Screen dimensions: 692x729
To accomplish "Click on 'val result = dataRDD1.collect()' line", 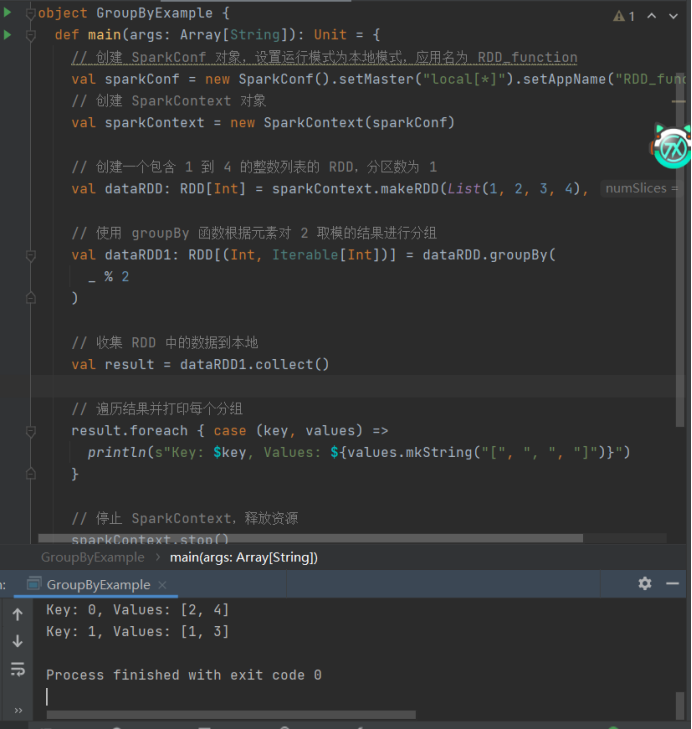I will tap(200, 364).
